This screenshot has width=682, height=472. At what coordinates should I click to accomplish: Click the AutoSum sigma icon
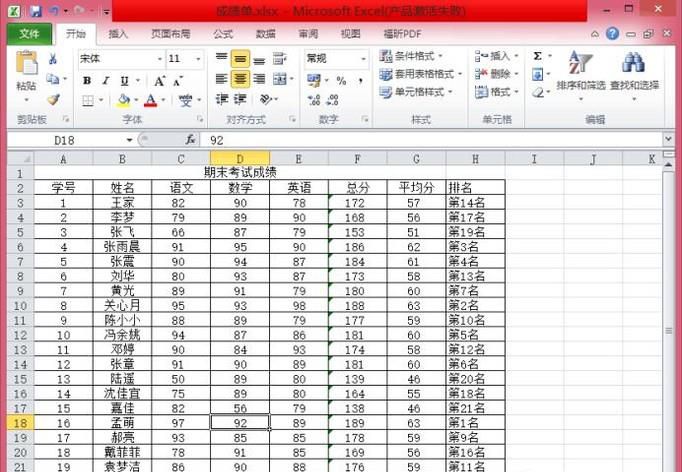pos(538,56)
